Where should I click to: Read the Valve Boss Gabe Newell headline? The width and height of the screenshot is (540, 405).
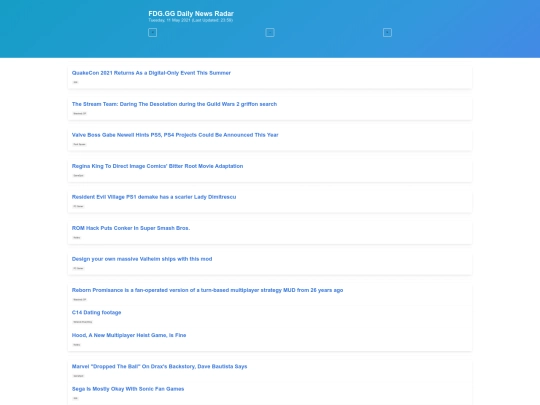click(x=175, y=135)
